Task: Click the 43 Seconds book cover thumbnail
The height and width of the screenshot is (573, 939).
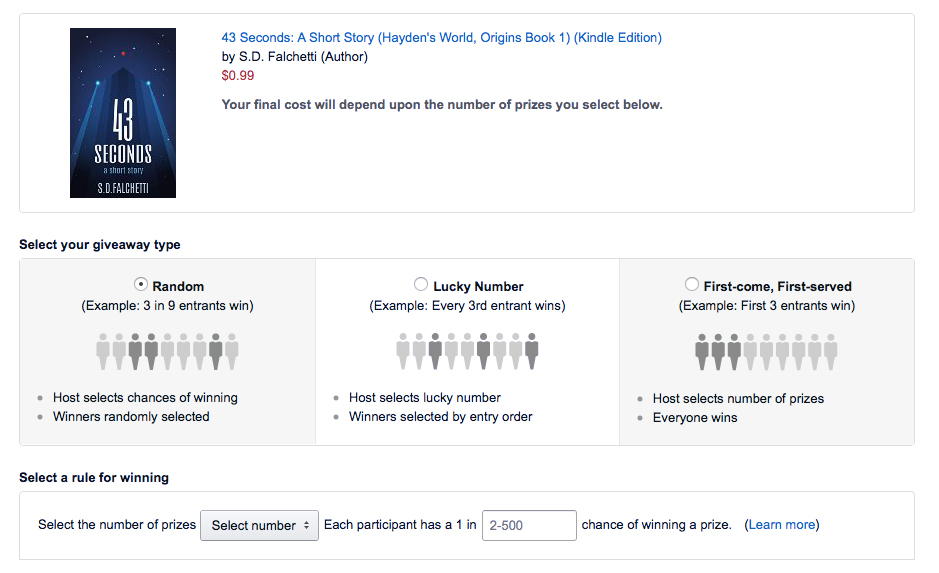Action: (x=123, y=113)
